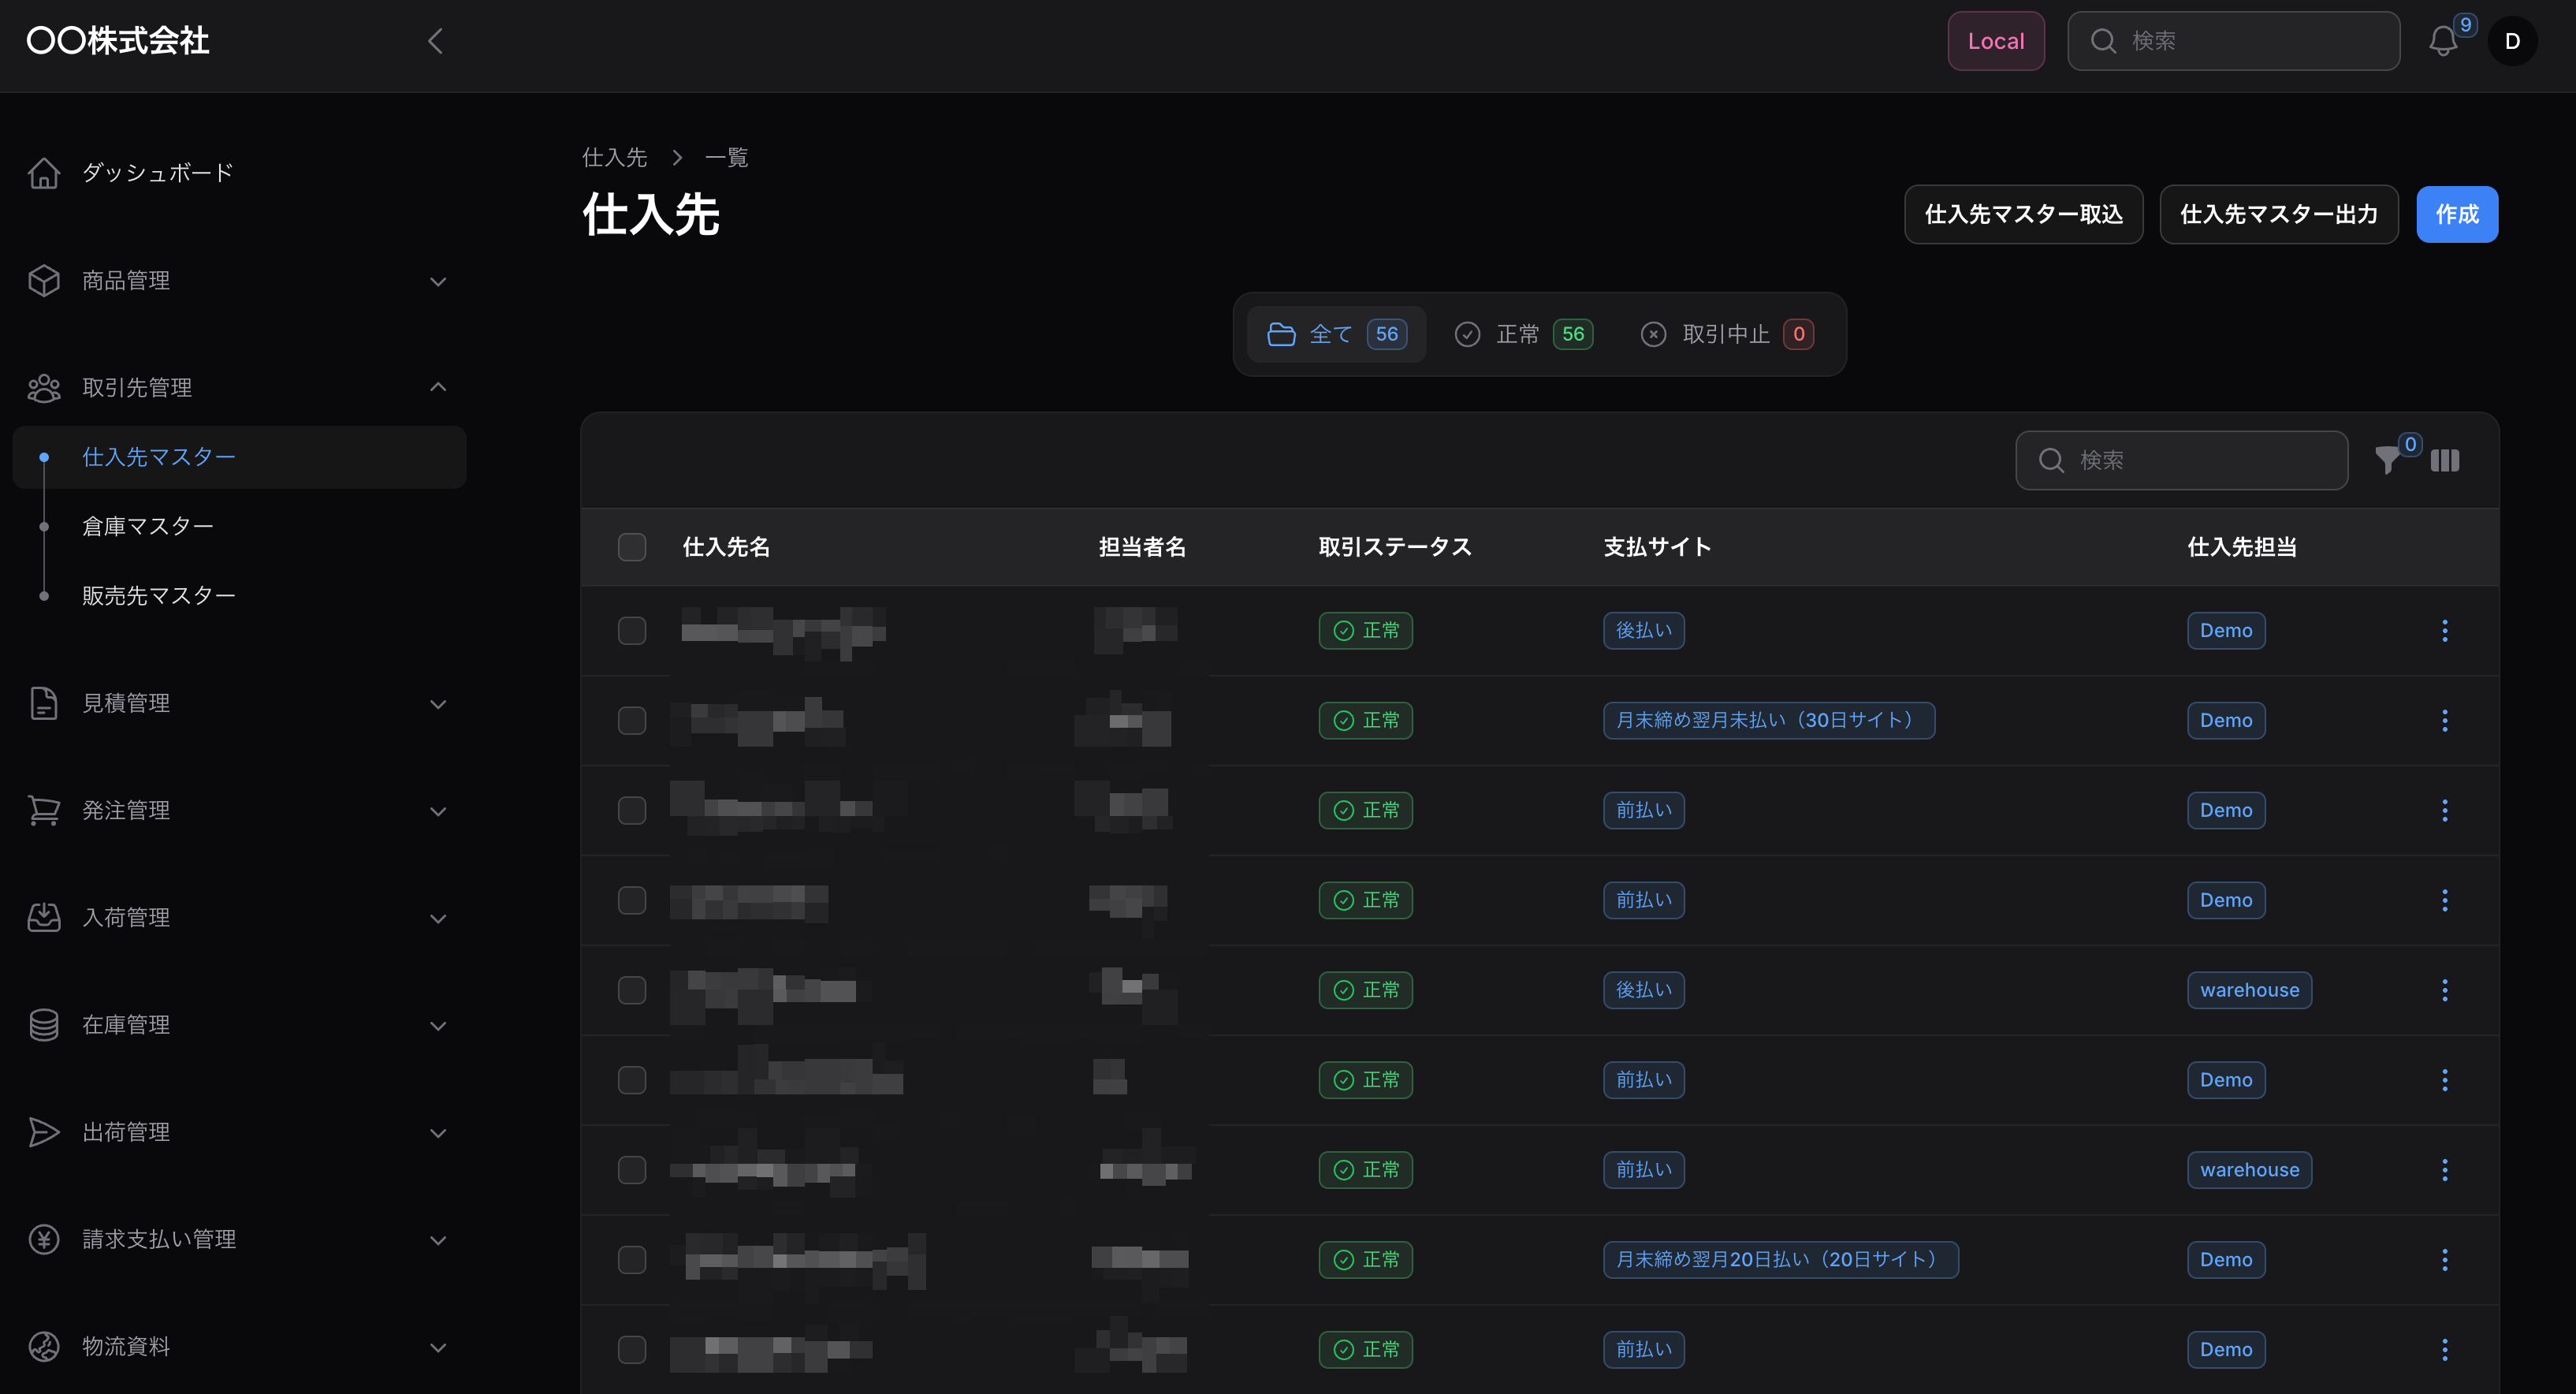Click the blue 作成 button
2576x1394 pixels.
2456,214
